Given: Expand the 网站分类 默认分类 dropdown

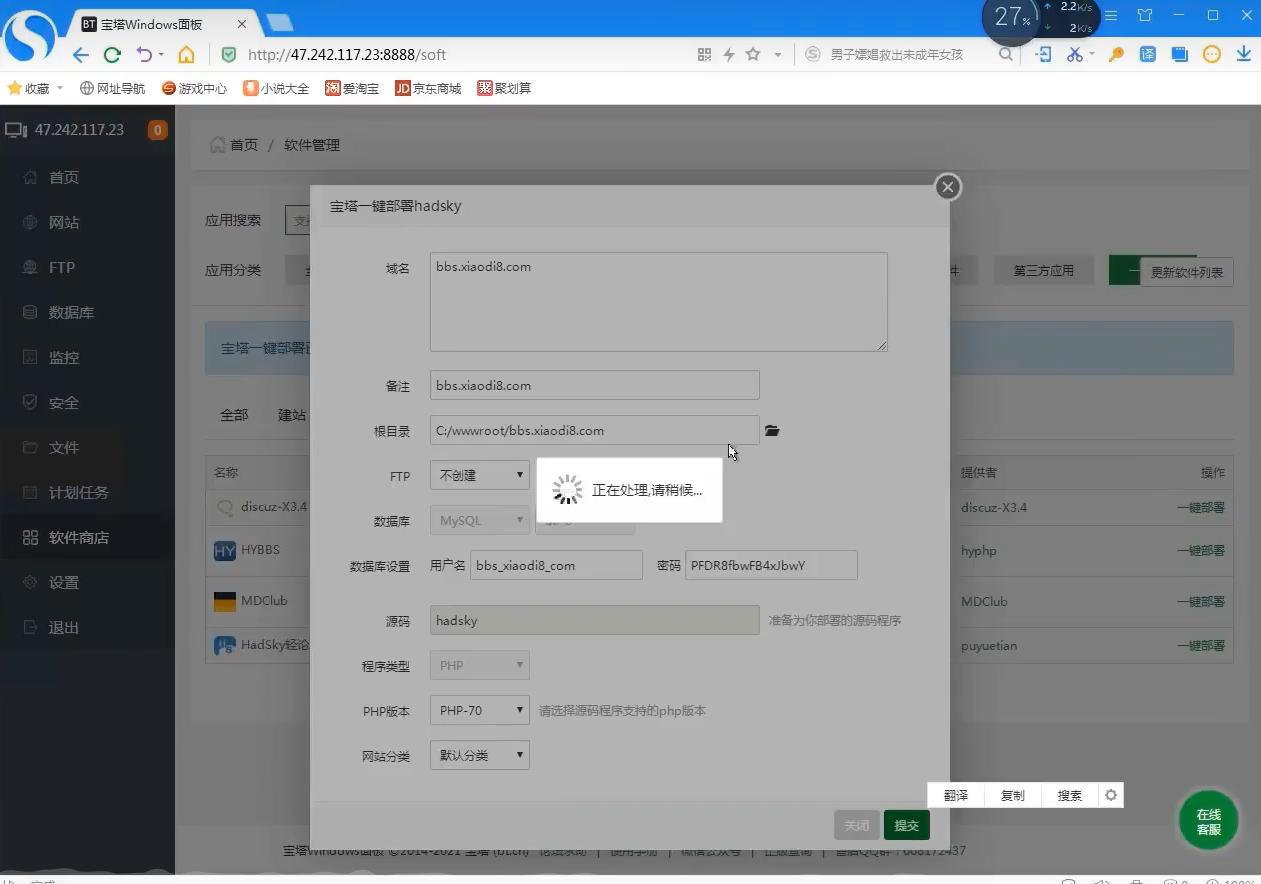Looking at the screenshot, I should coord(480,755).
